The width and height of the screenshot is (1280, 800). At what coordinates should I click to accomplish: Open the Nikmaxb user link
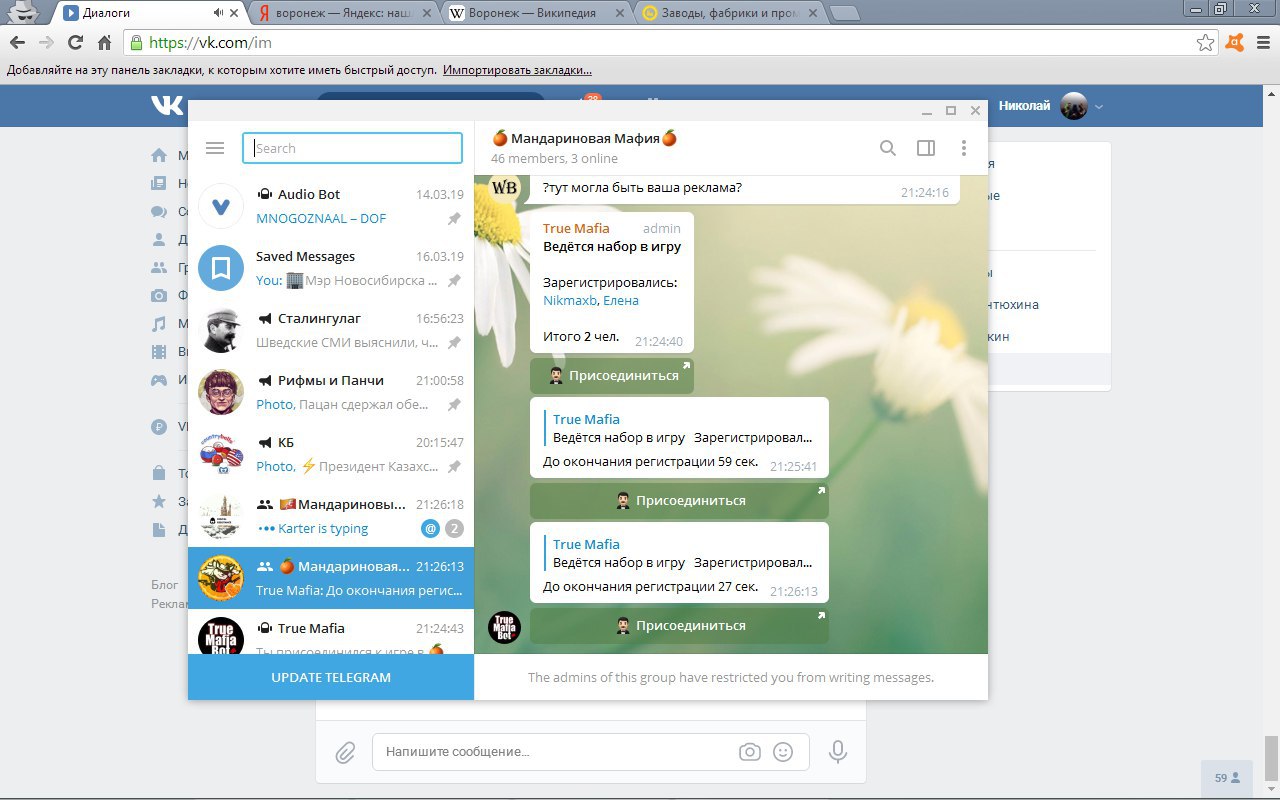tap(570, 300)
